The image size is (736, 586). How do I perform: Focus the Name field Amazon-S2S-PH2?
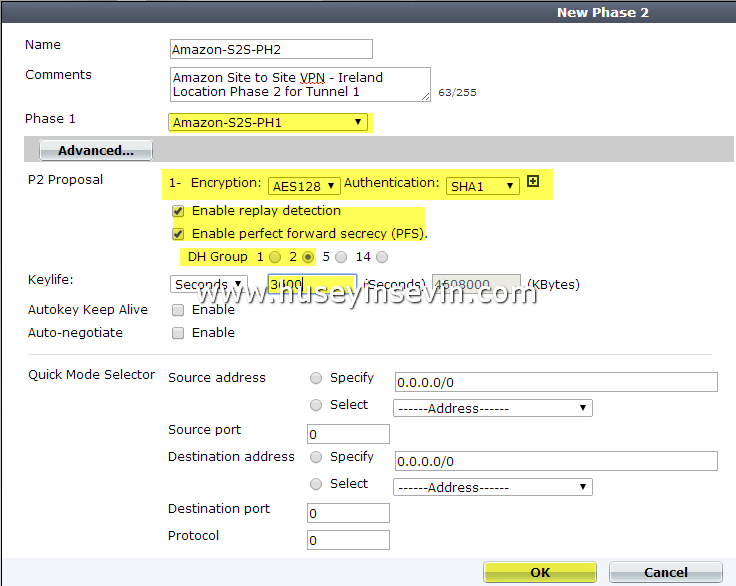(x=271, y=49)
